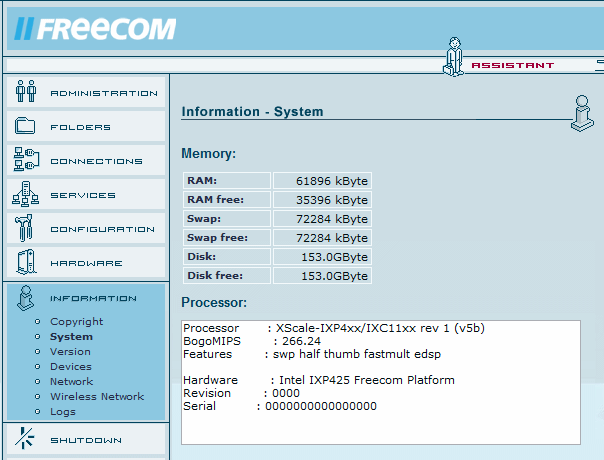604x460 pixels.
Task: Click the Shutdown icon in sidebar
Action: [x=26, y=440]
